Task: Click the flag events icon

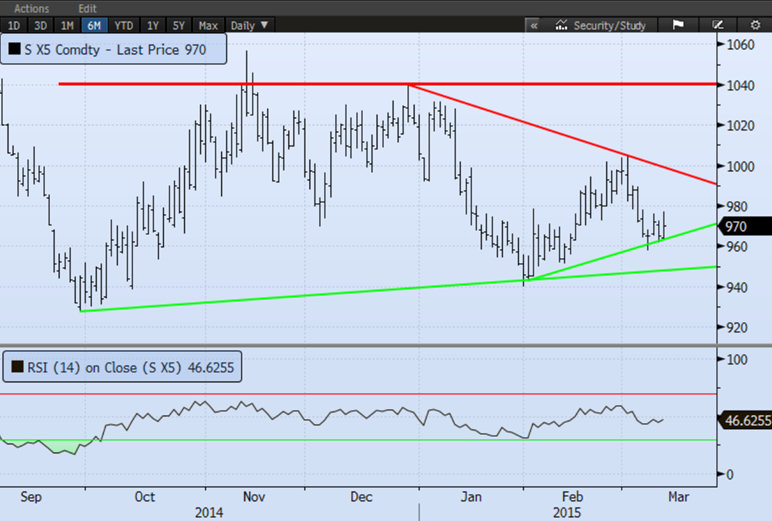Action: (678, 24)
